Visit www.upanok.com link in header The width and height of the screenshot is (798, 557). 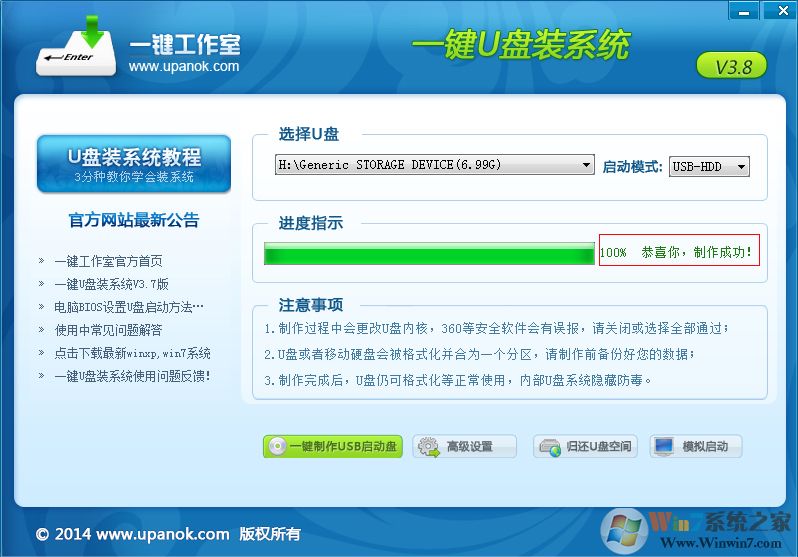coord(184,66)
